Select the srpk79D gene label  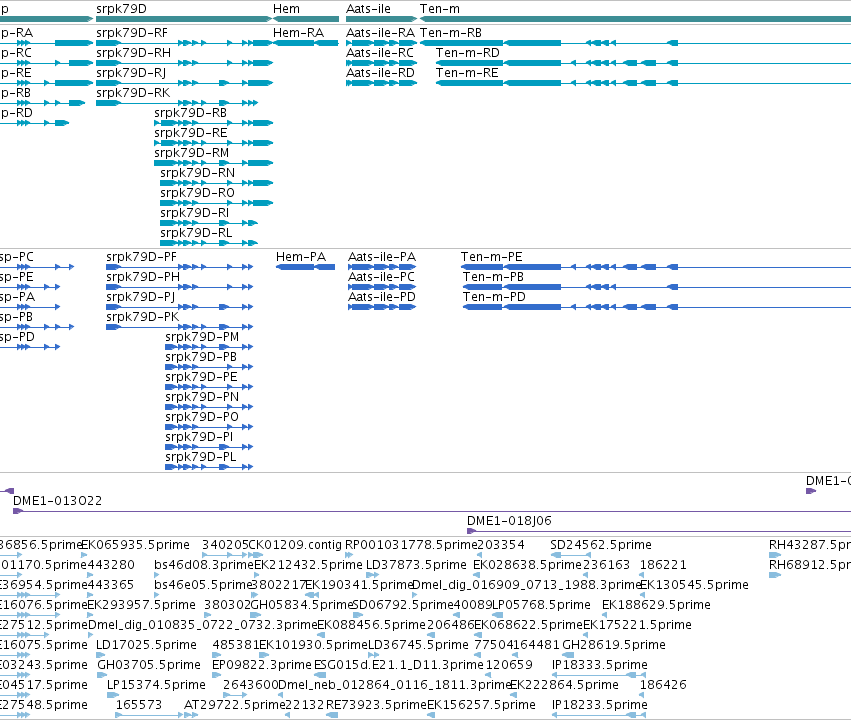tap(121, 9)
